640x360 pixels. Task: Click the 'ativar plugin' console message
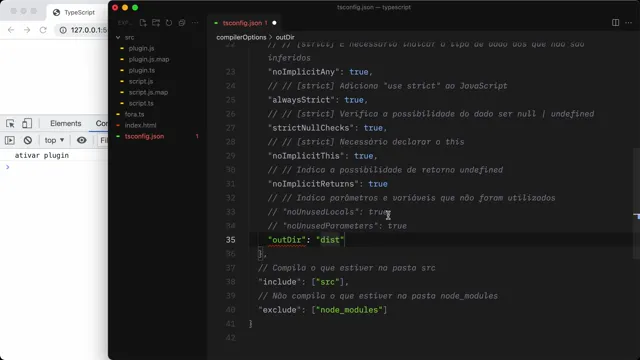point(42,155)
